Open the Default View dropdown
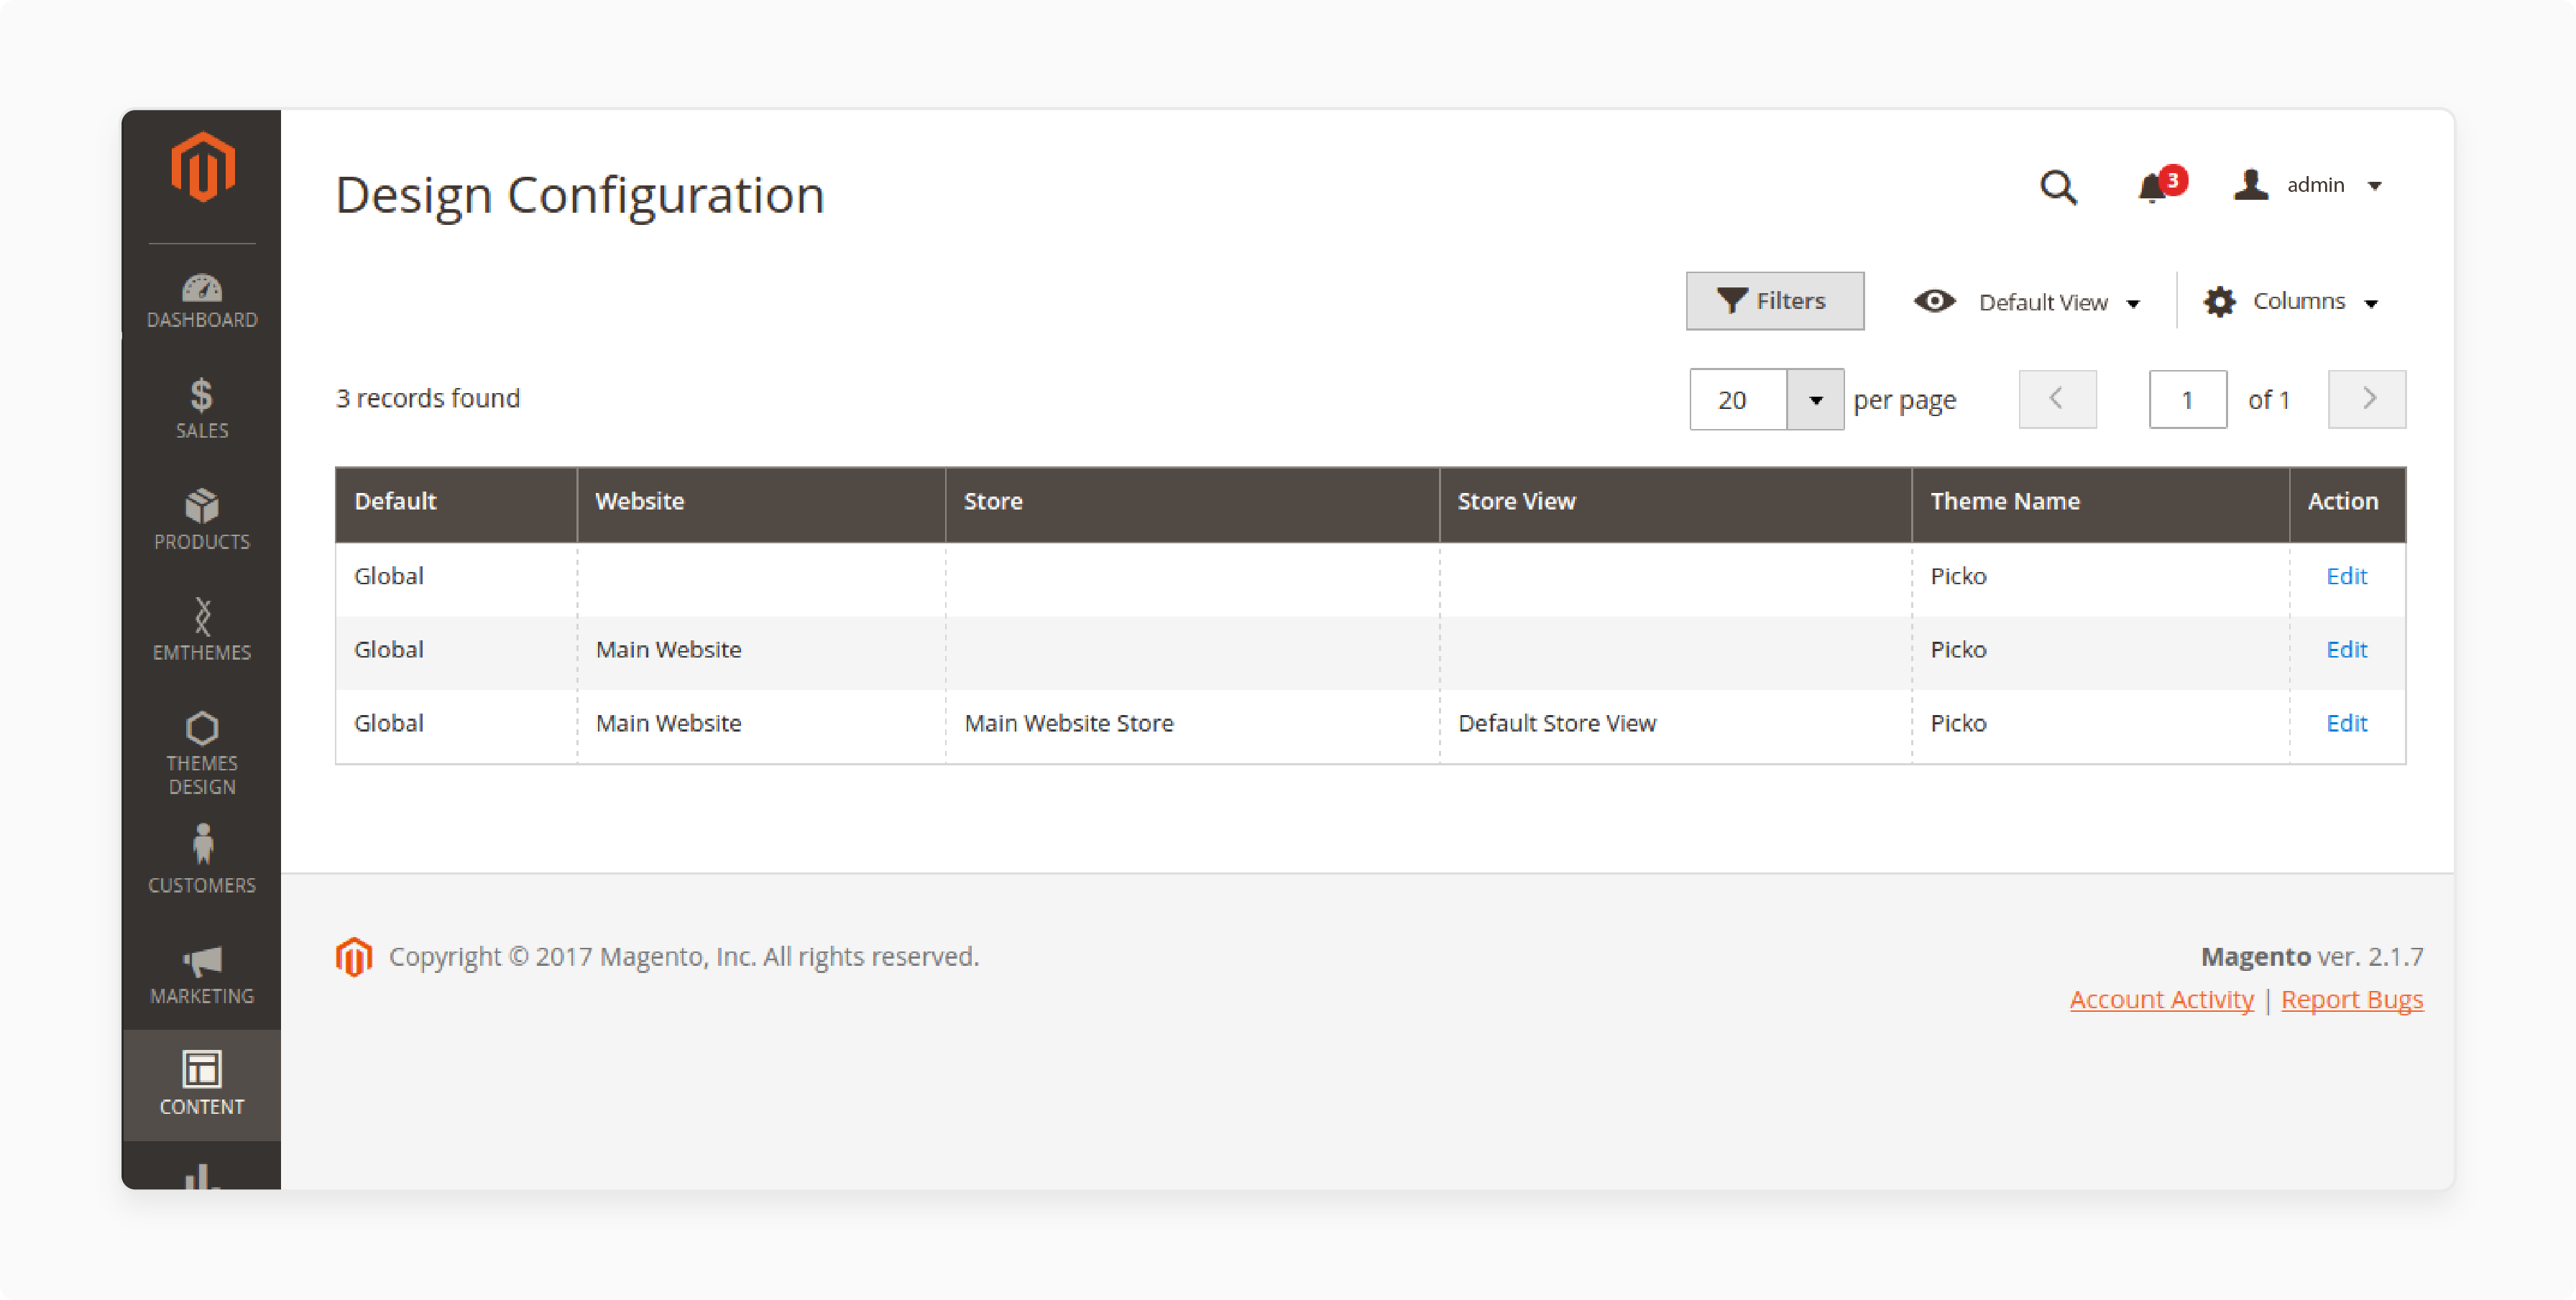This screenshot has height=1300, width=2576. point(2027,302)
